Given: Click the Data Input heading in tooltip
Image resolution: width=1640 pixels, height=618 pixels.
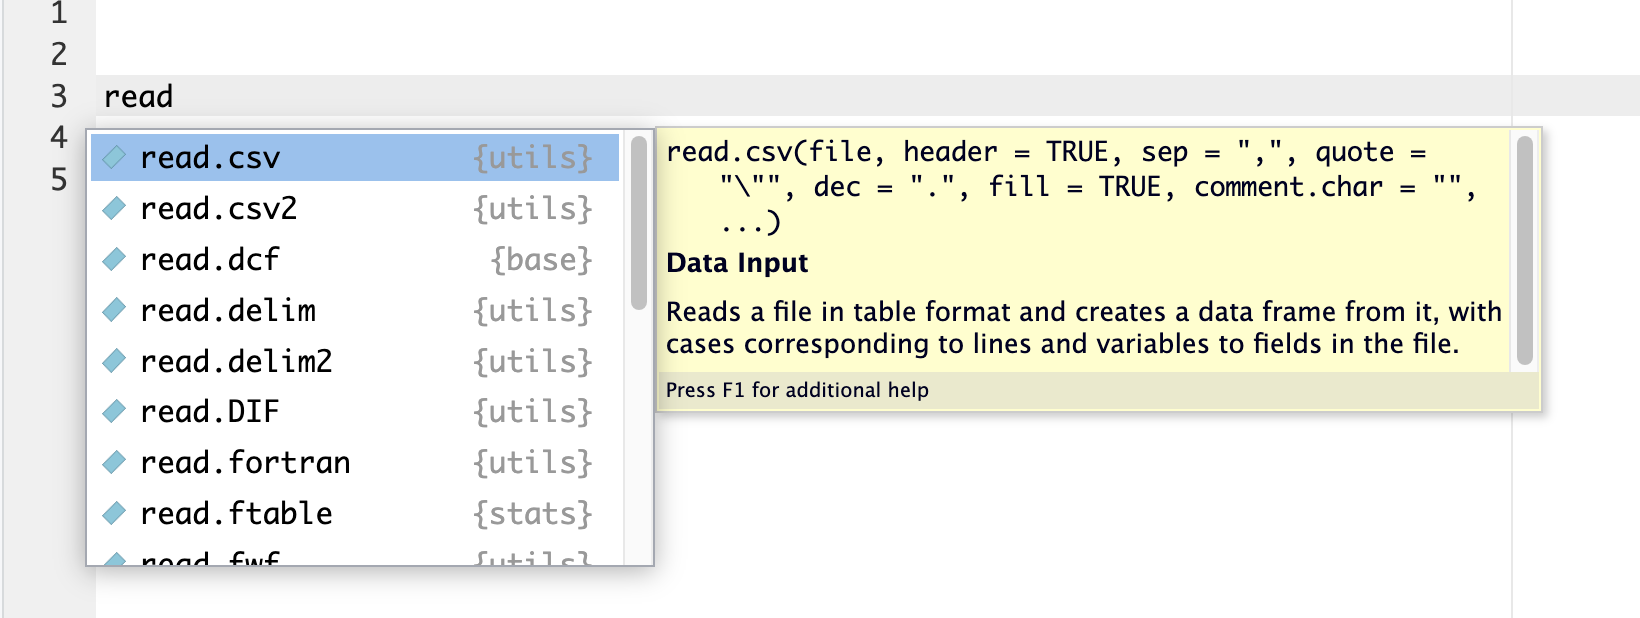Looking at the screenshot, I should (x=737, y=263).
